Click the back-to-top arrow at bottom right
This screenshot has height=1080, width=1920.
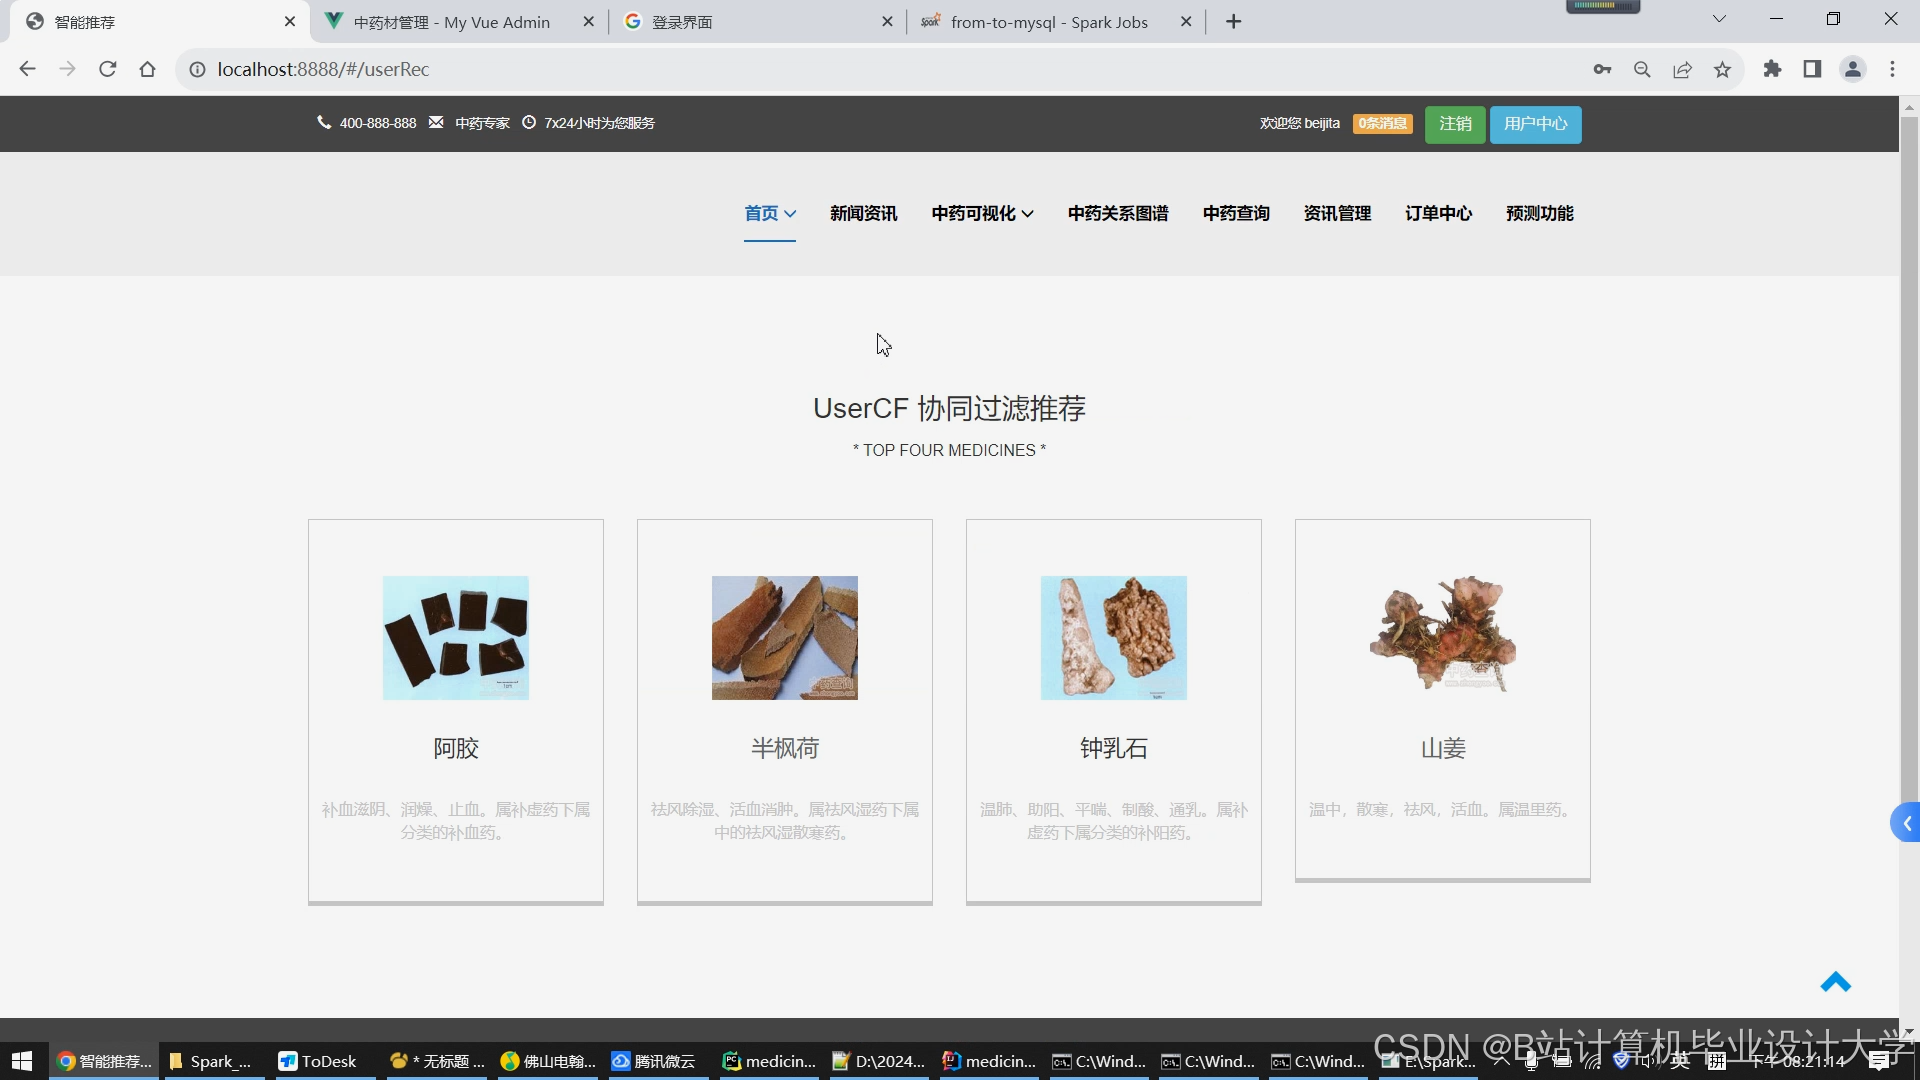(x=1837, y=982)
